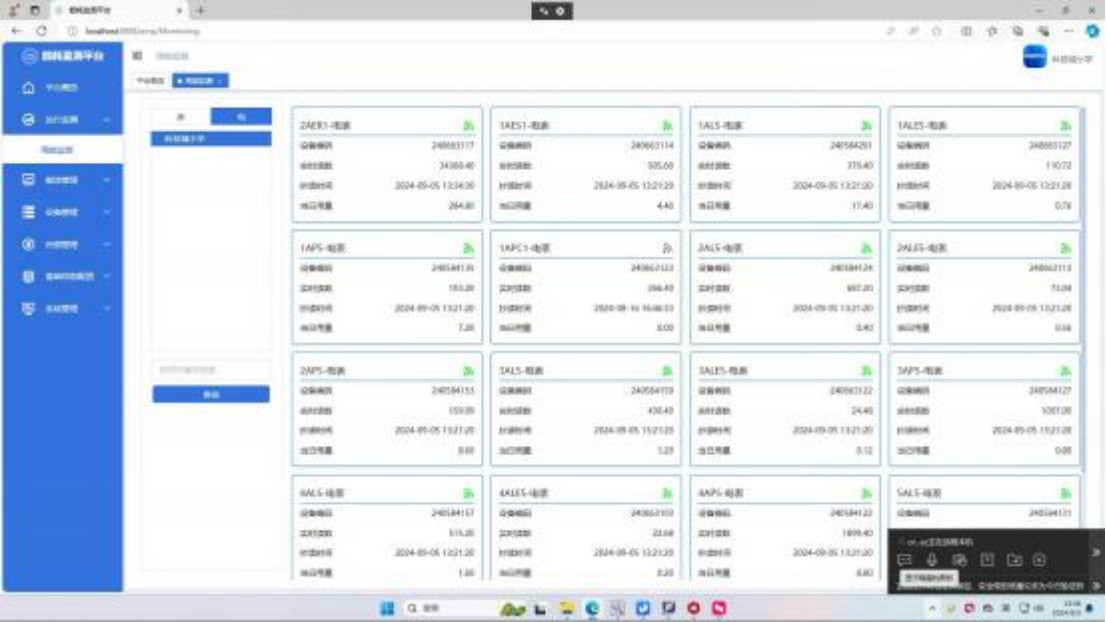Click the microphone icon in the dark overlay
Viewport: 1106px width, 622px height.
coord(932,560)
